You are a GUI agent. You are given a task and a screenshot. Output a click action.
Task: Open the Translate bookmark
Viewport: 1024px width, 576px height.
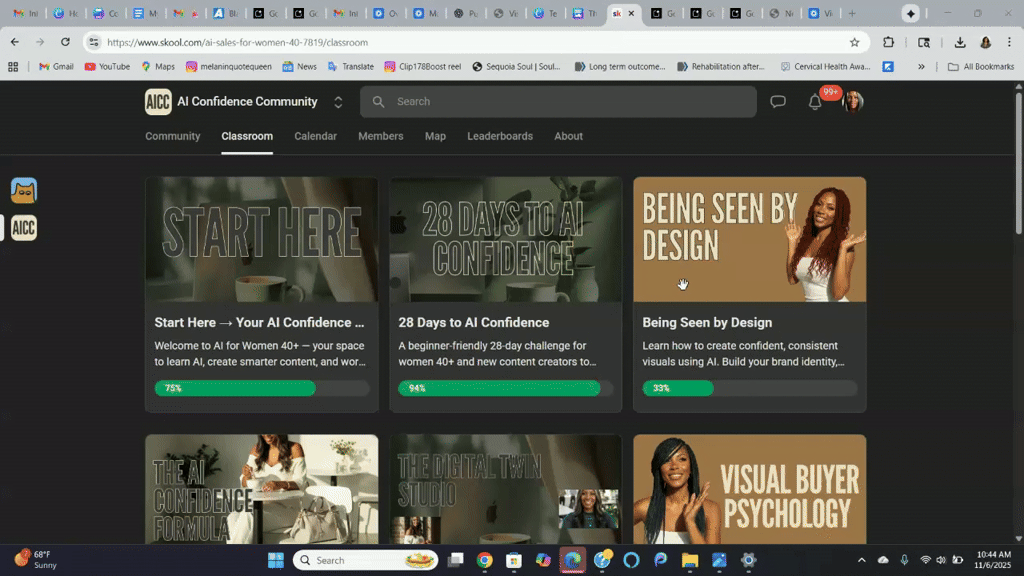click(351, 67)
